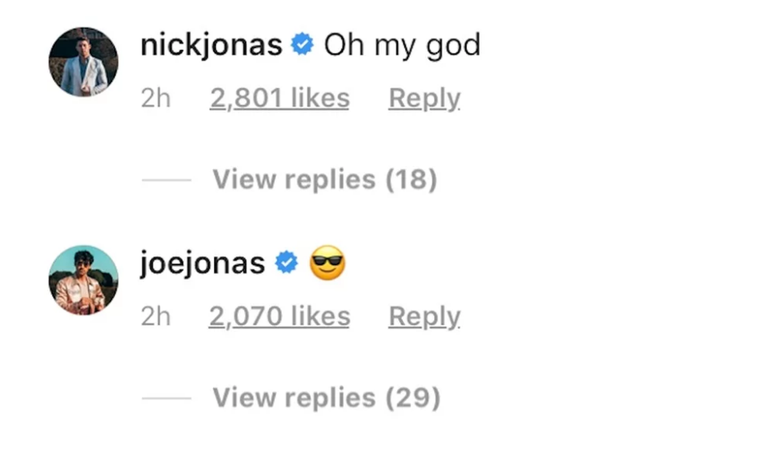Open nickjonas profile picture

83,62
